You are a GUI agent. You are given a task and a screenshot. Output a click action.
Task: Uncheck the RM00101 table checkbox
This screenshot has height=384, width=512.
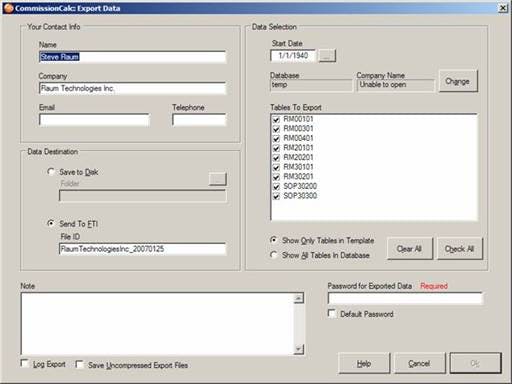point(276,119)
